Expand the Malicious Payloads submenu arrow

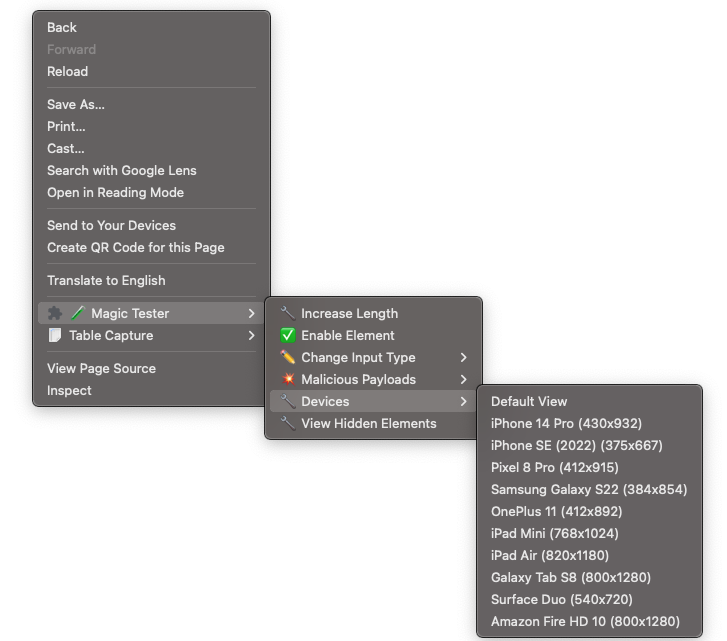pyautogui.click(x=463, y=379)
